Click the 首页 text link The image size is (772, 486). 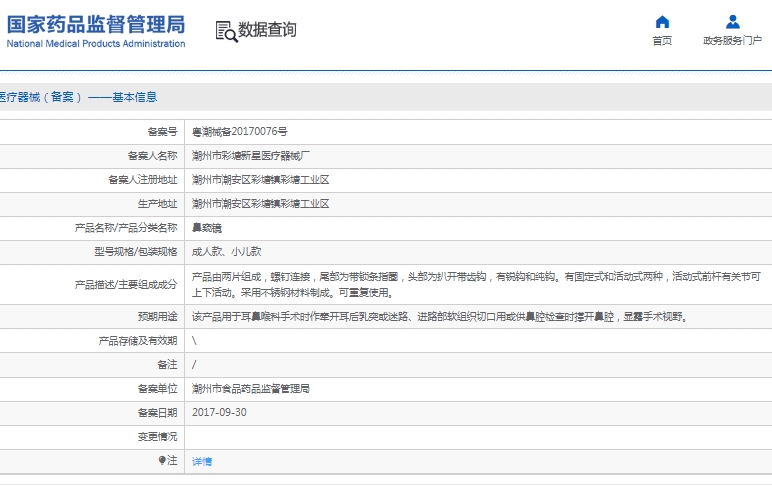point(662,41)
